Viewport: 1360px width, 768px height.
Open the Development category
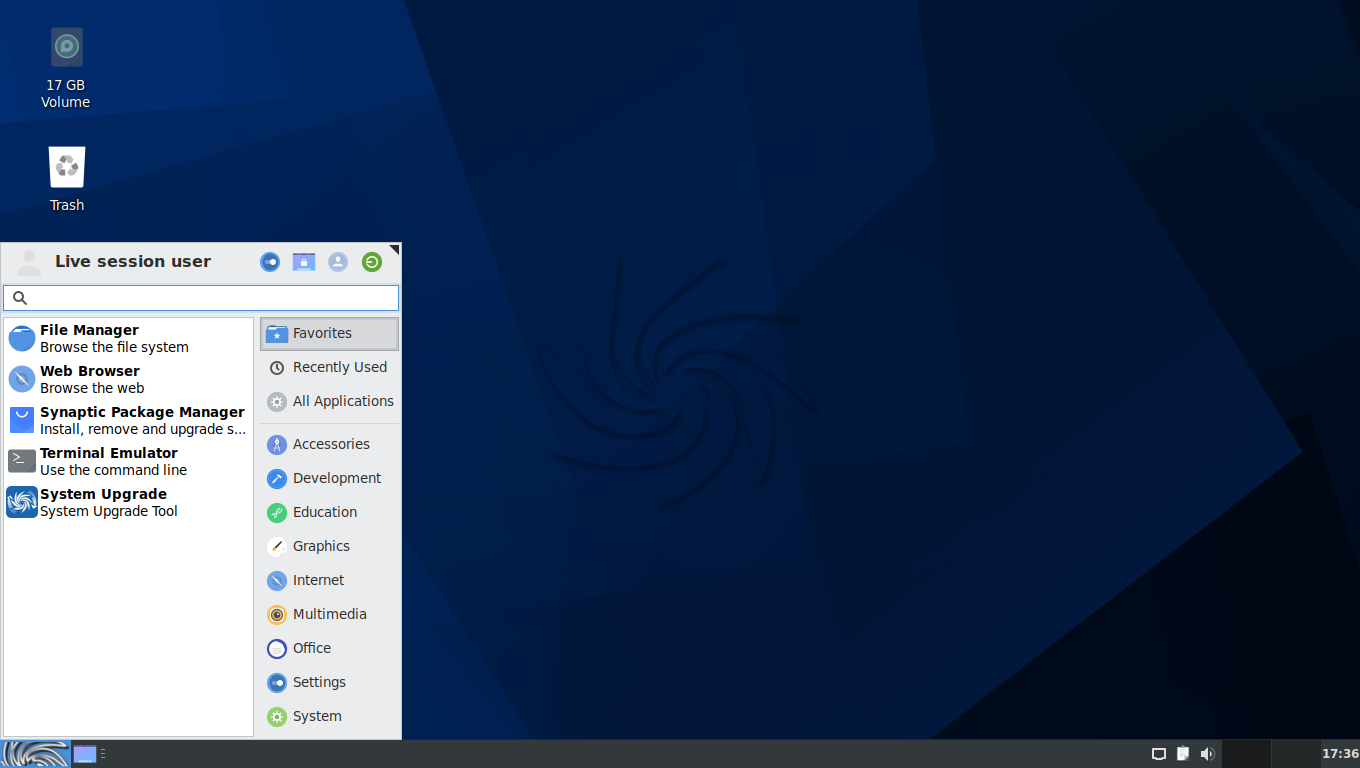pos(329,478)
